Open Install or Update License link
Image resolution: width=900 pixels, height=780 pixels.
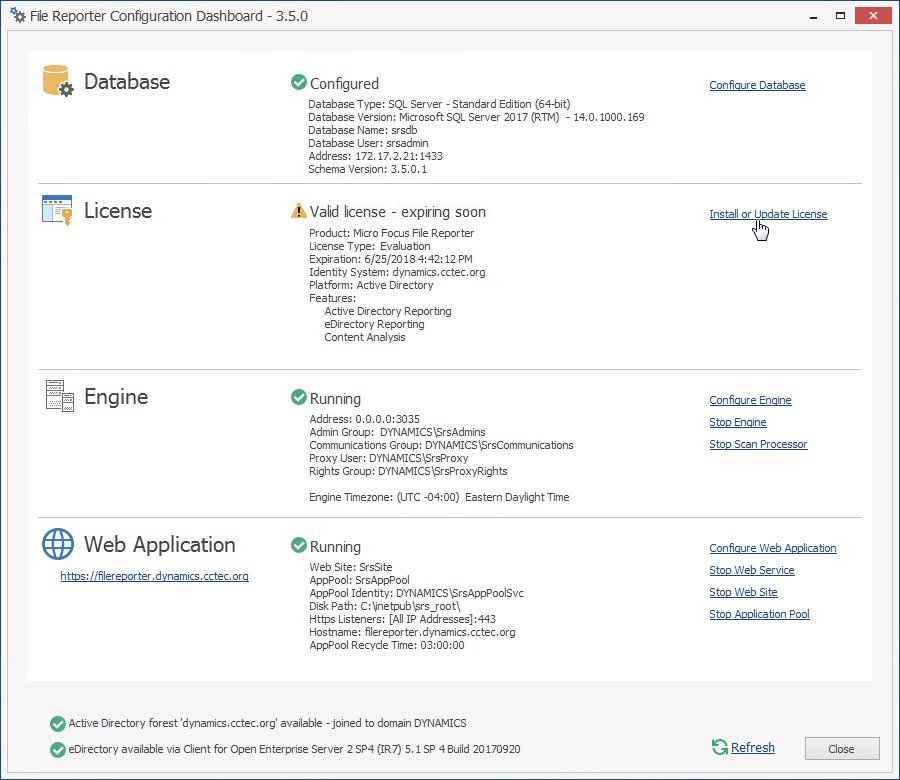768,214
